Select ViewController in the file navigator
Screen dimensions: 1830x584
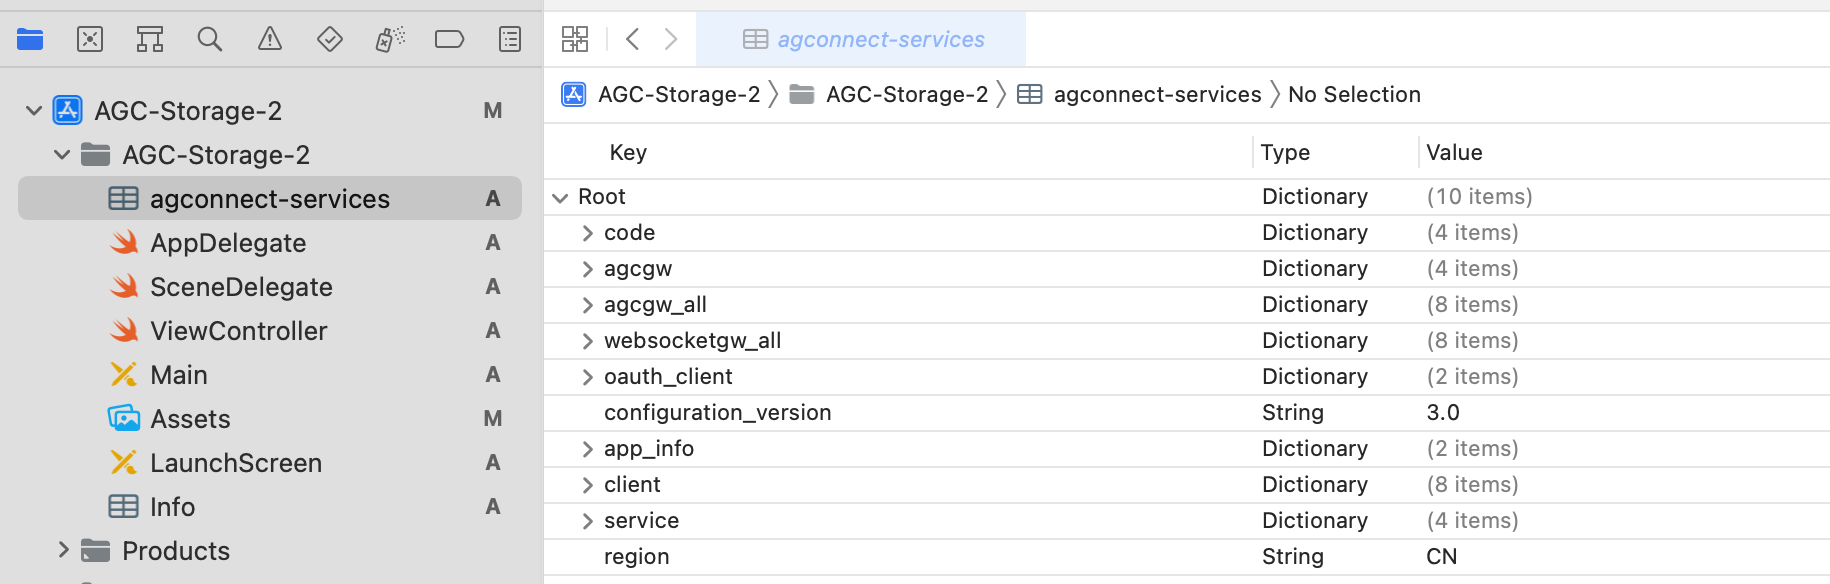[x=238, y=331]
